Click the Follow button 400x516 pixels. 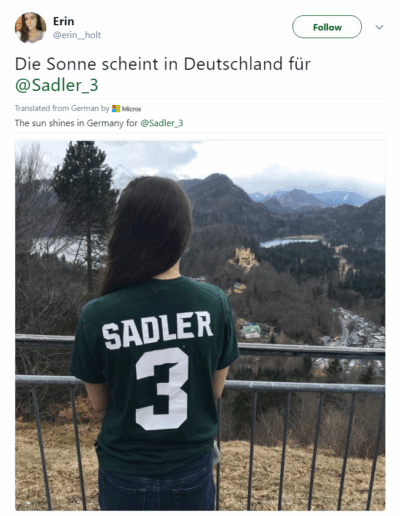327,27
